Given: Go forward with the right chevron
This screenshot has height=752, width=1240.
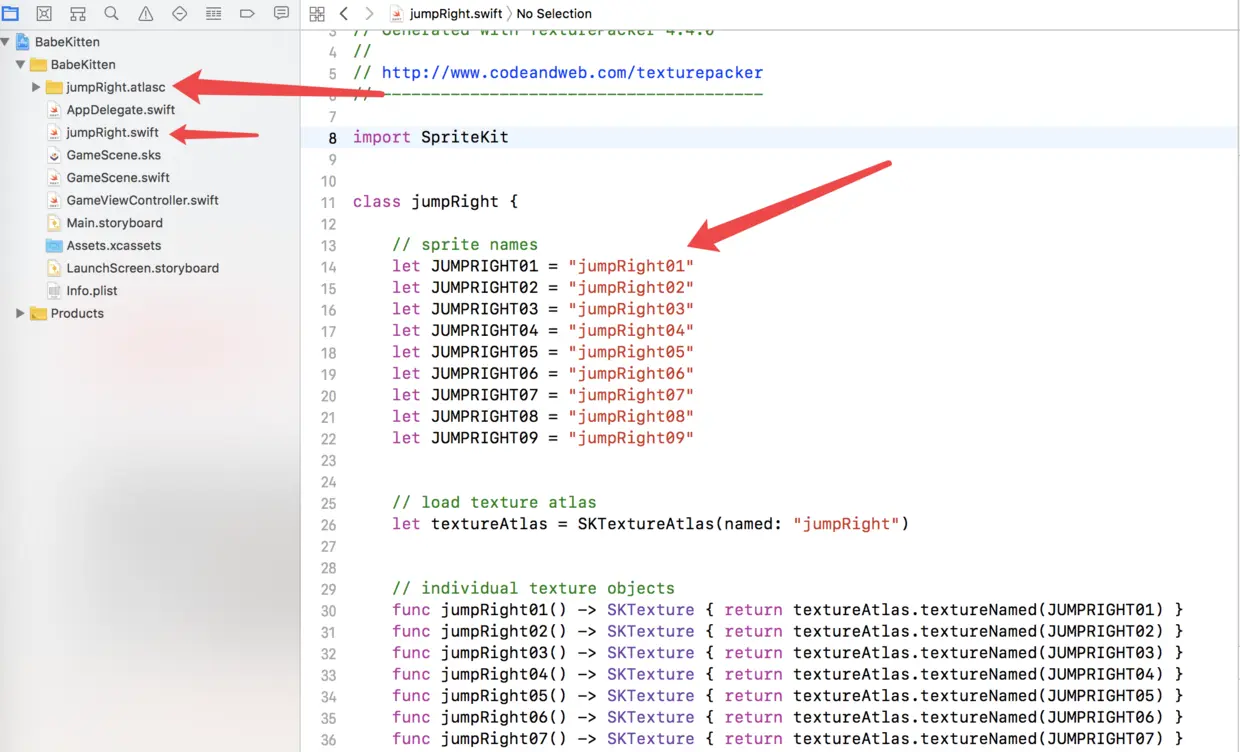Looking at the screenshot, I should (369, 14).
